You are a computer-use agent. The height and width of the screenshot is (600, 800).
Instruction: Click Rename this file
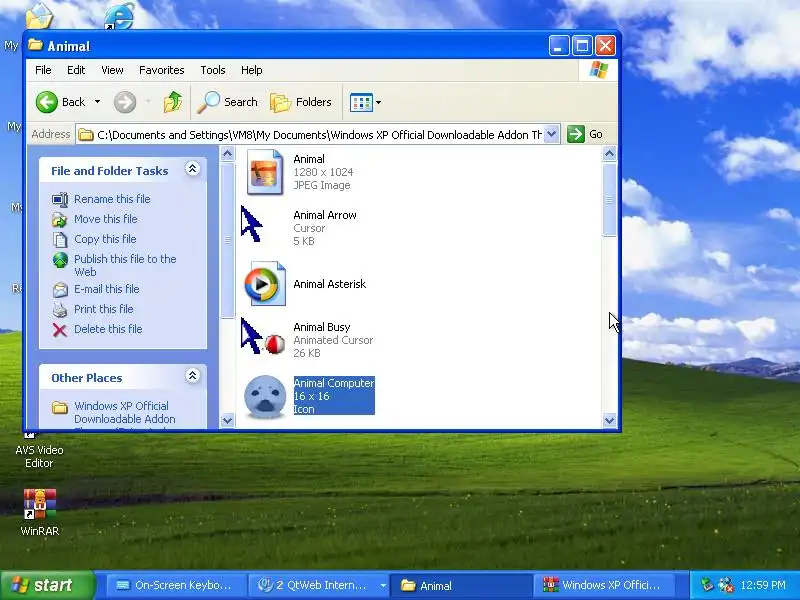112,199
